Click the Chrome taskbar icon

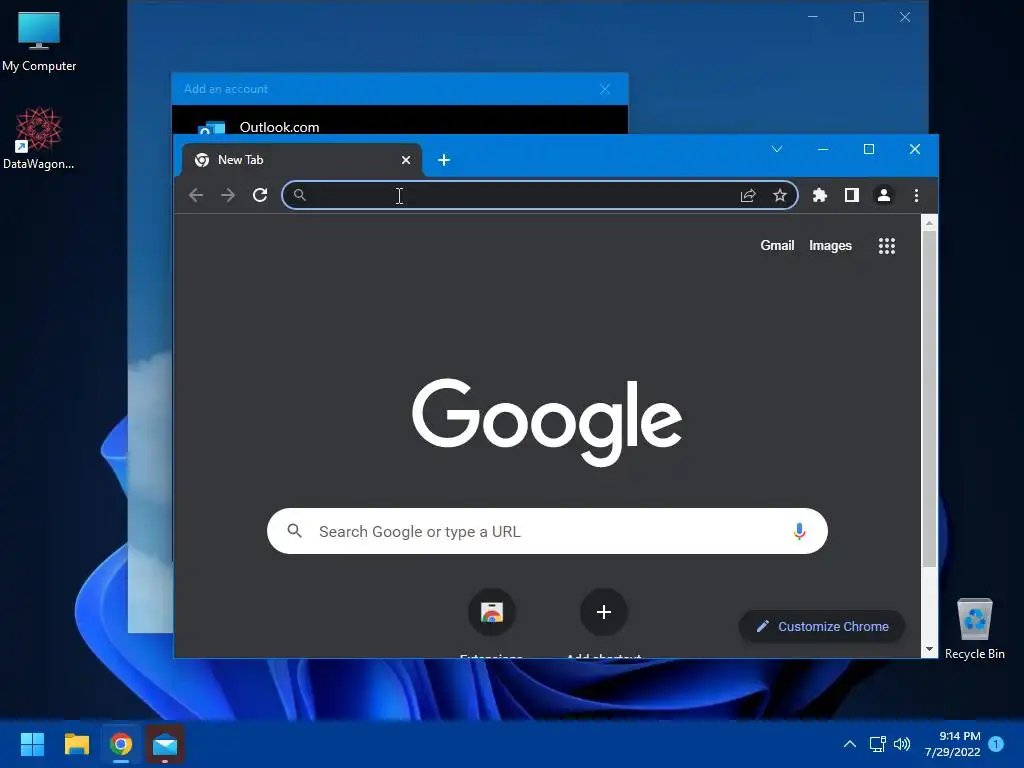[121, 744]
